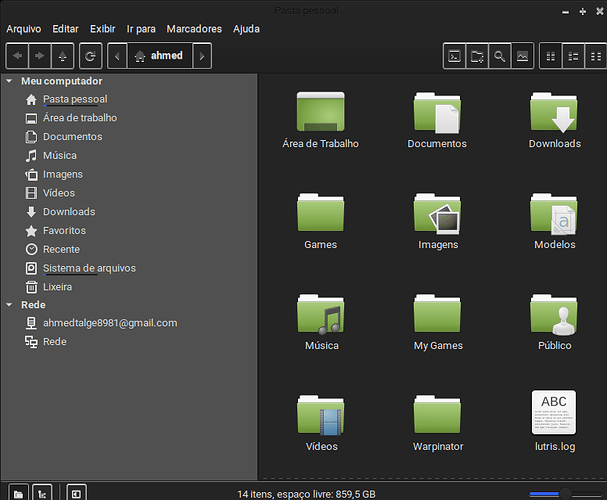Click the zoom slider in status bar
607x500 pixels.
pos(565,493)
